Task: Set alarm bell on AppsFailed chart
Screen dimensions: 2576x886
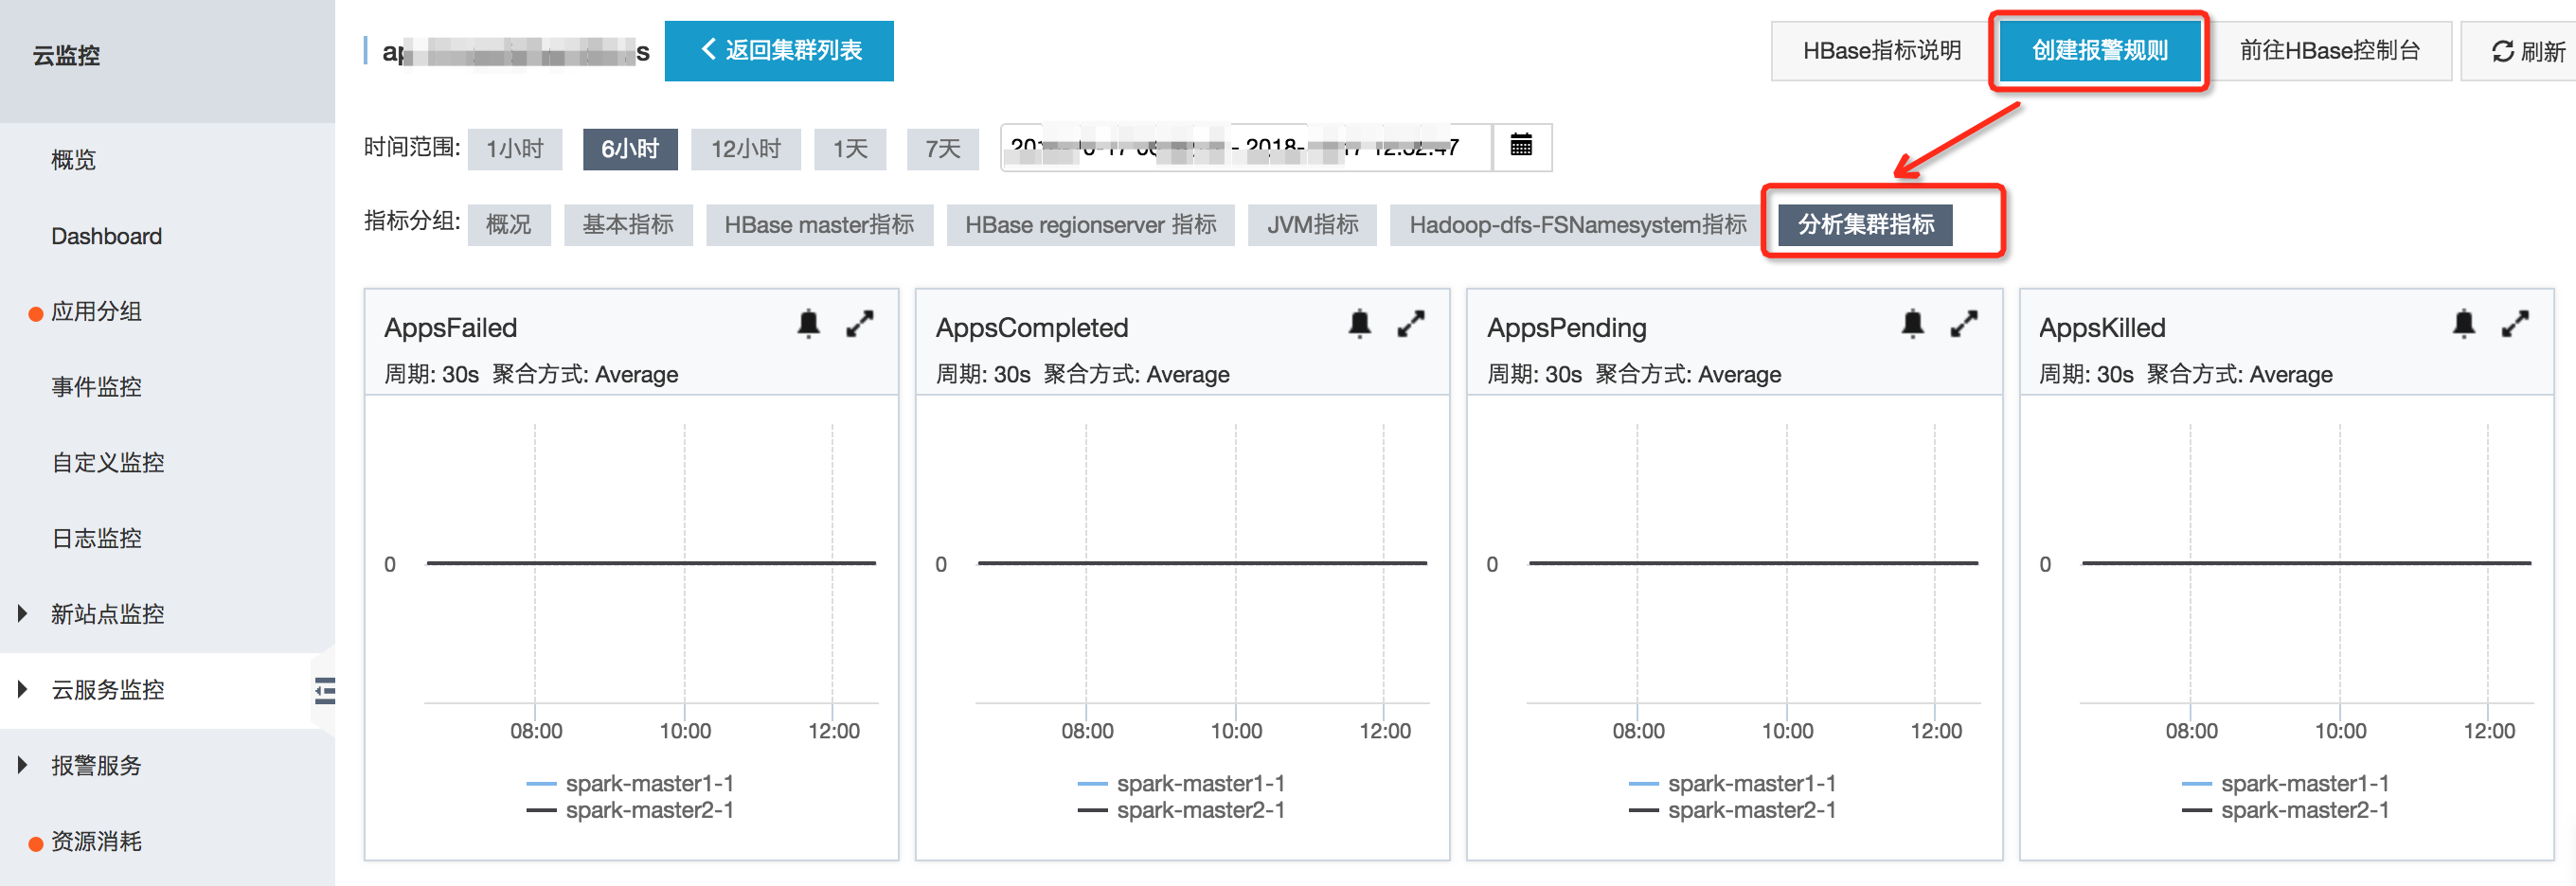Action: pyautogui.click(x=808, y=324)
